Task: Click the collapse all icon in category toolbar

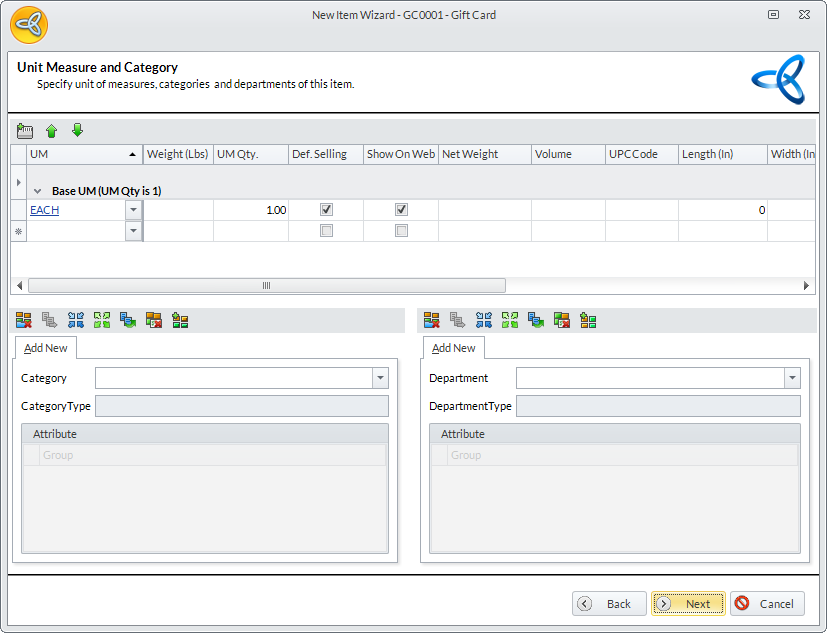Action: point(76,320)
